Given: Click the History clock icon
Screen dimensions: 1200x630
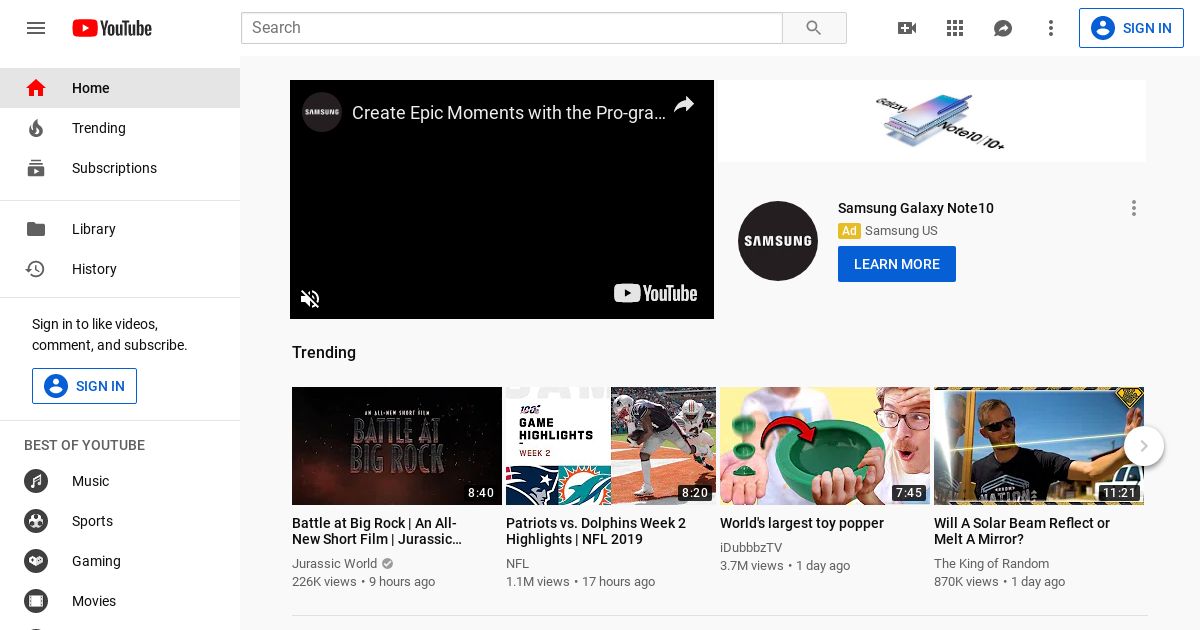Looking at the screenshot, I should (x=36, y=269).
